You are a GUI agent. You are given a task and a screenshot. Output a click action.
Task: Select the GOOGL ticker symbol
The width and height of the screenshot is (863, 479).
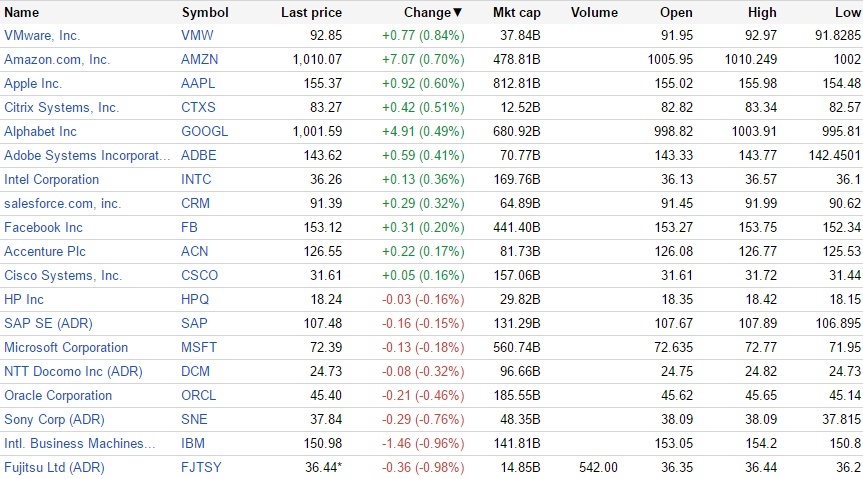[x=205, y=131]
